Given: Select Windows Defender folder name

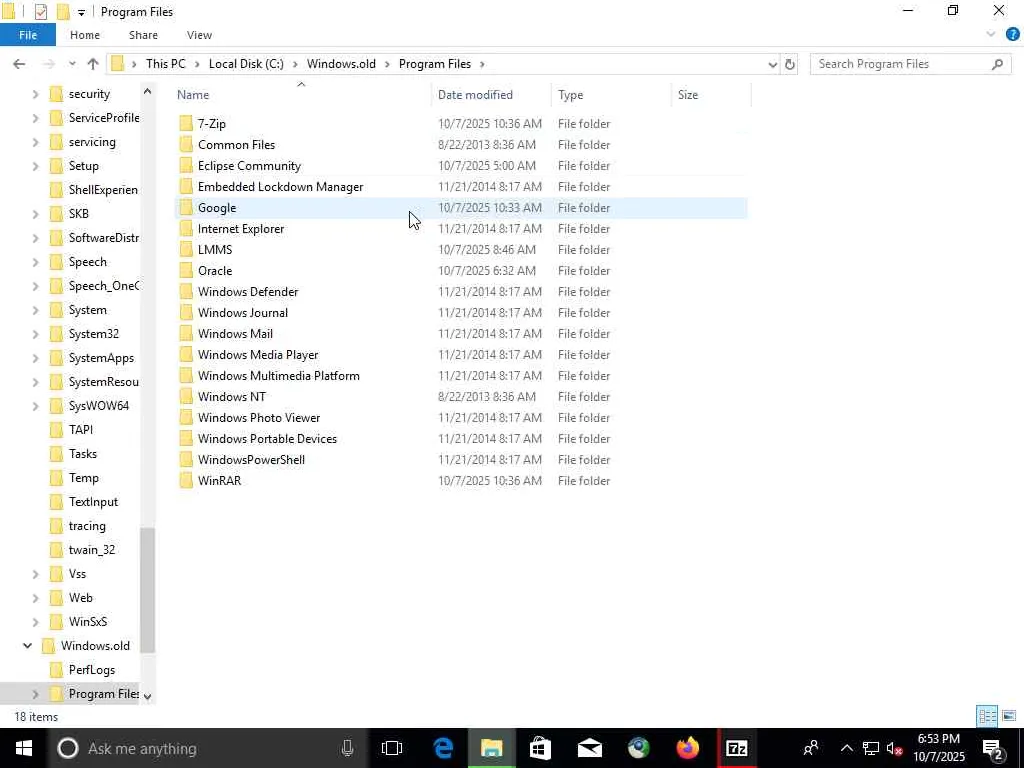Looking at the screenshot, I should [x=248, y=291].
